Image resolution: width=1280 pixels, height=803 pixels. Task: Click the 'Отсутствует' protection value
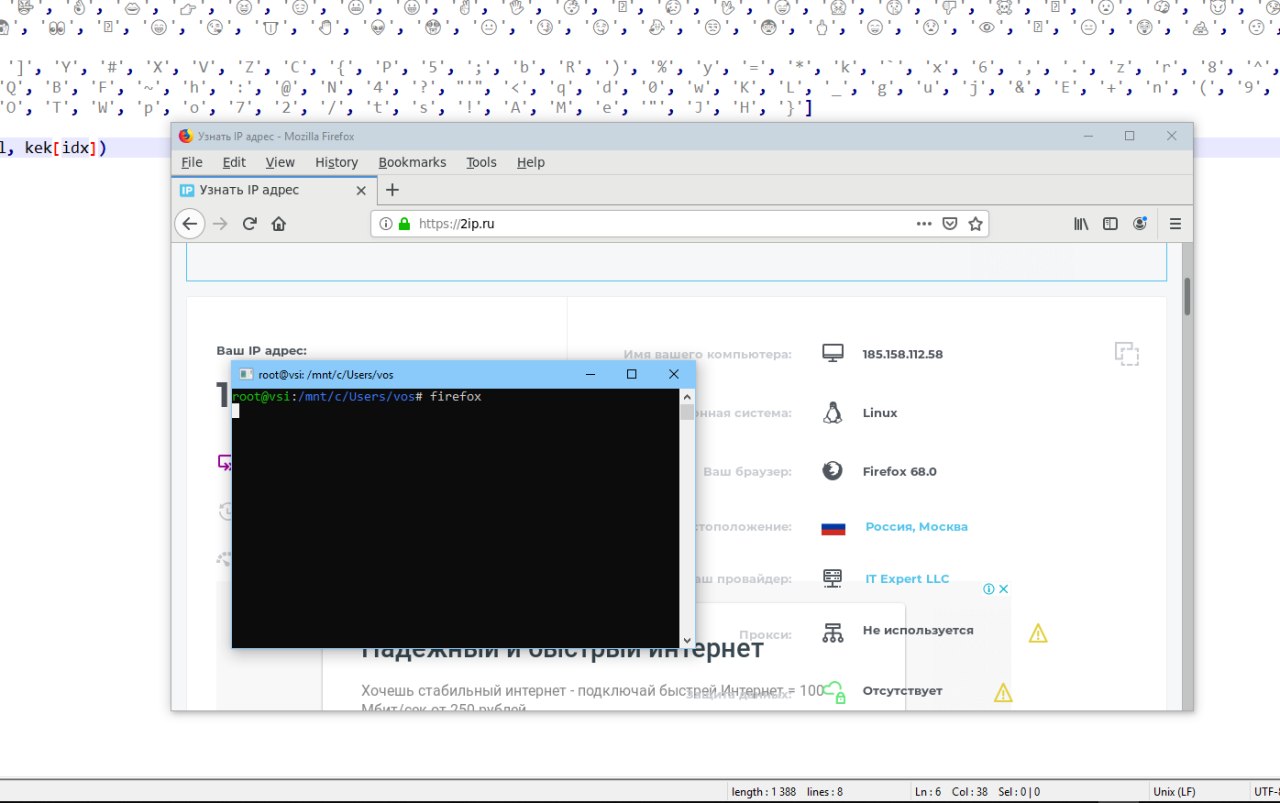pos(902,691)
